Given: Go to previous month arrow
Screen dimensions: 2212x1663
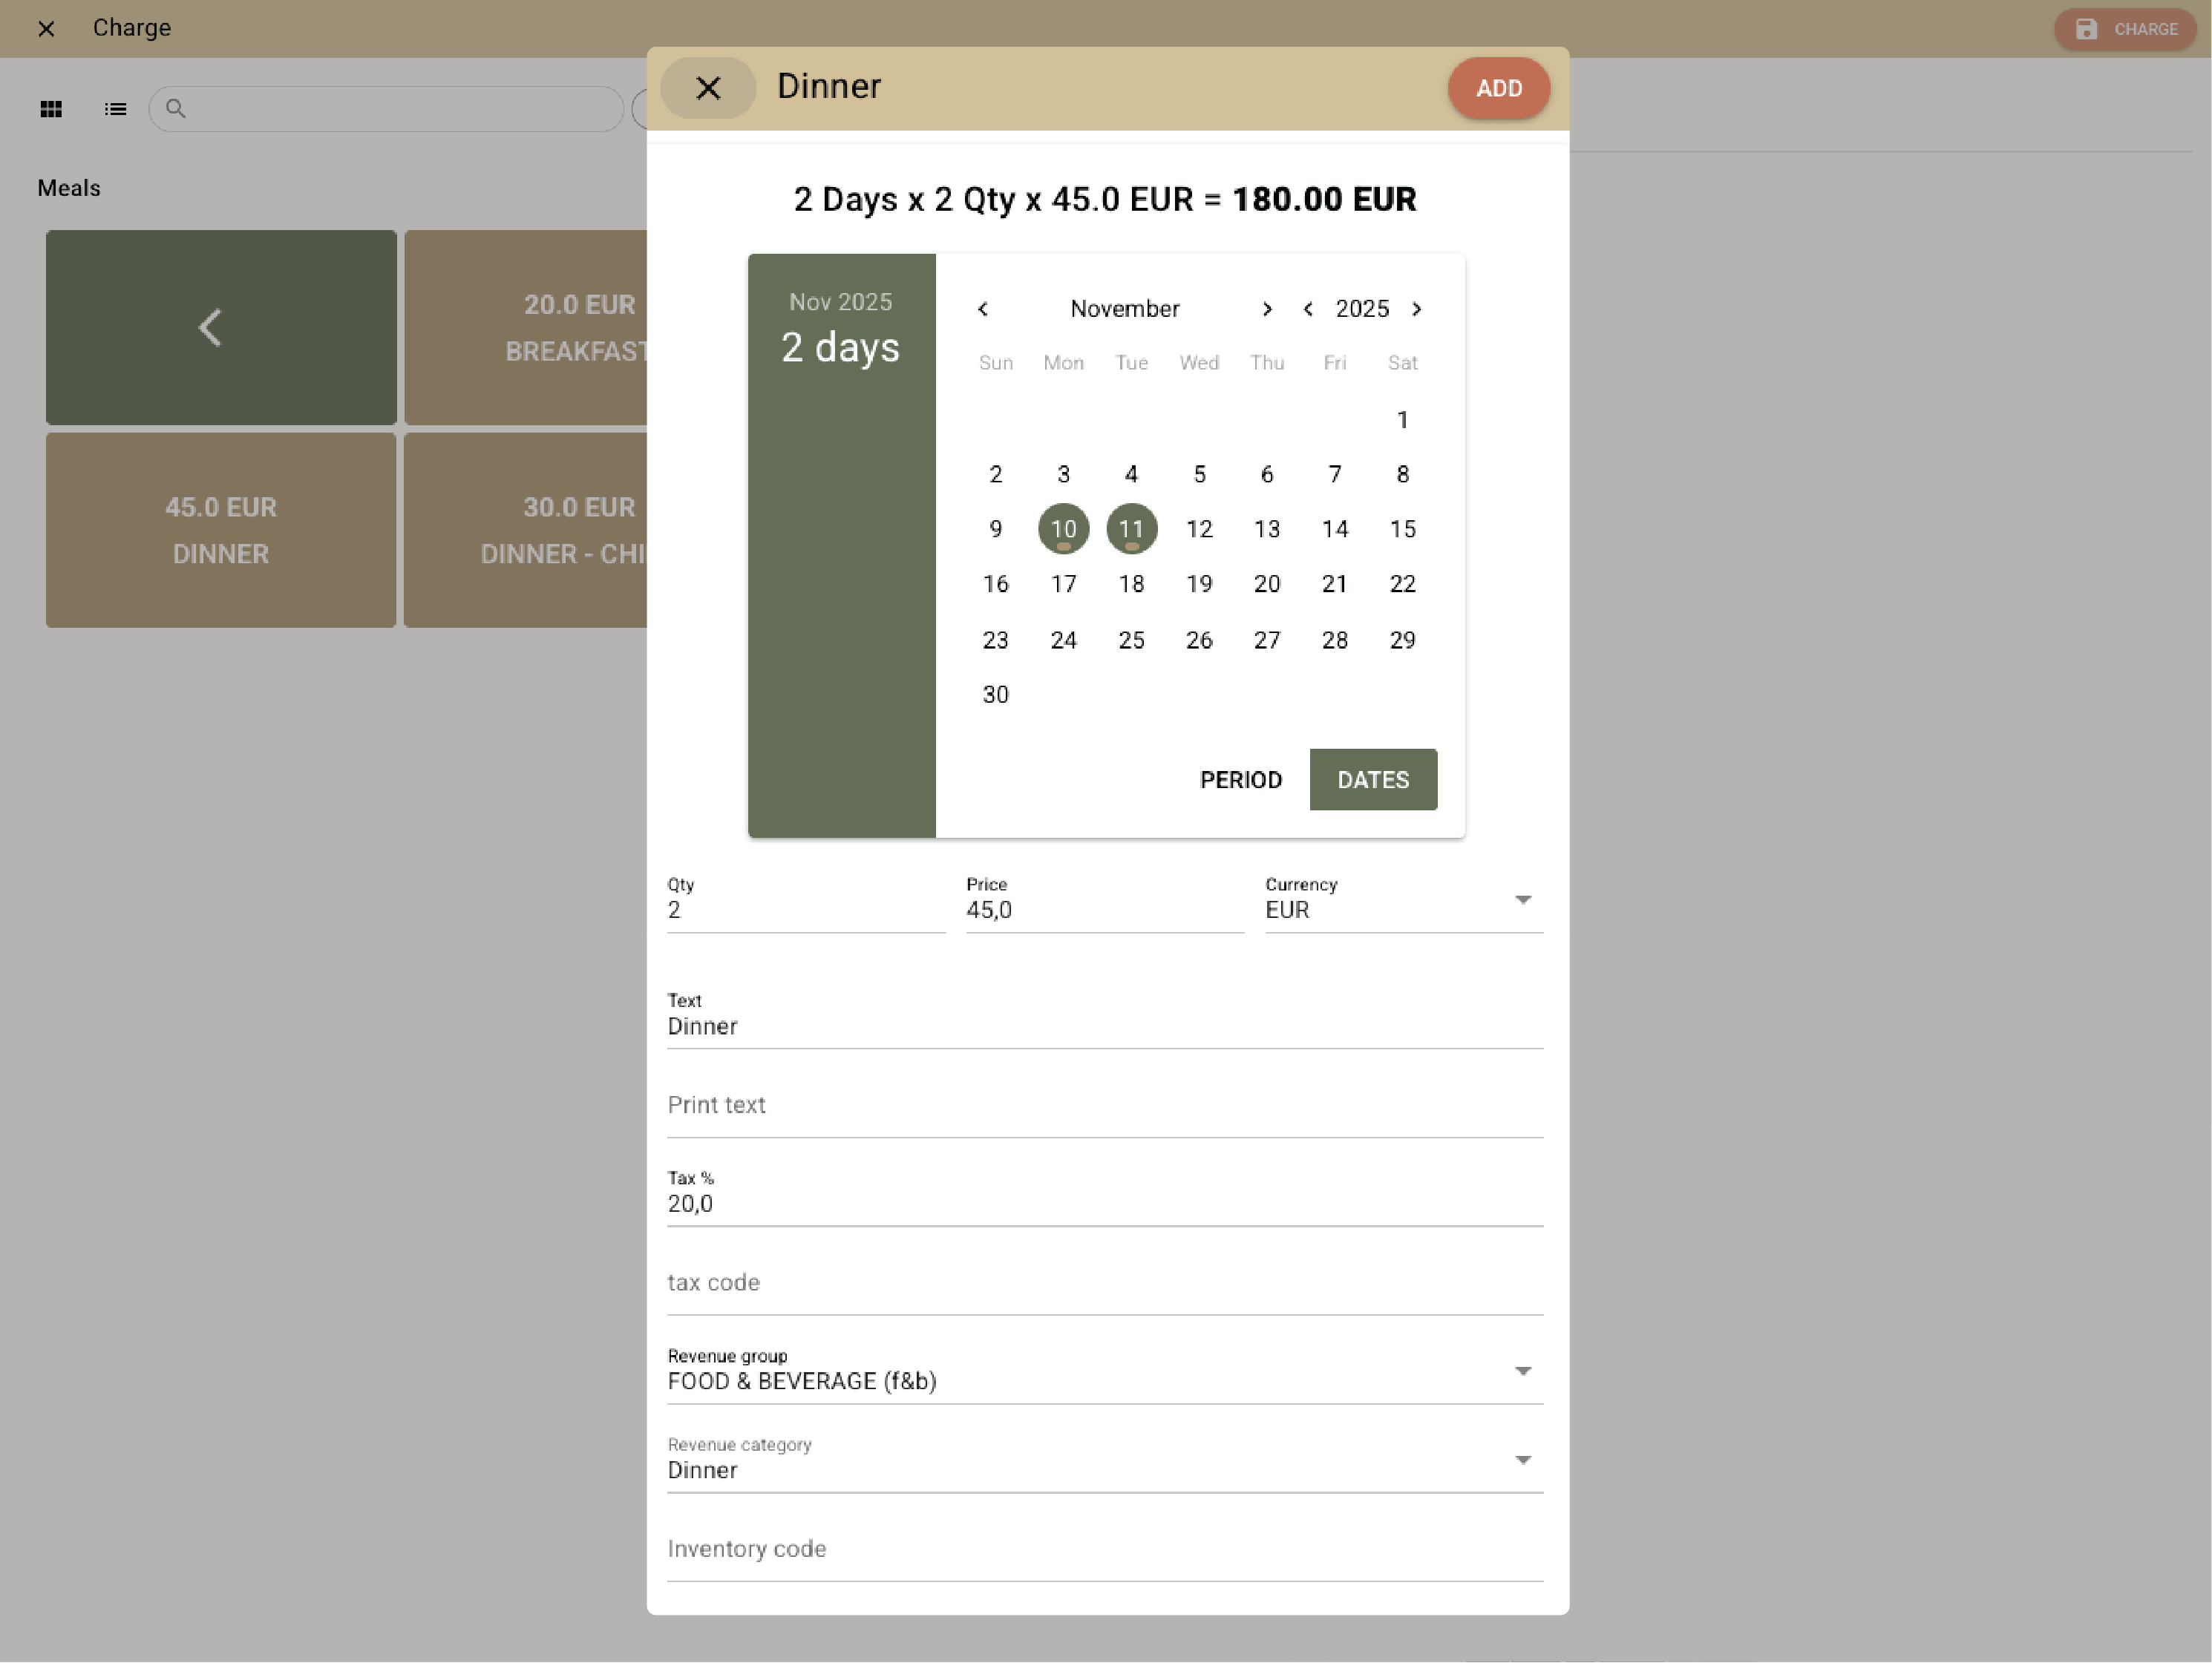Looking at the screenshot, I should pos(983,309).
